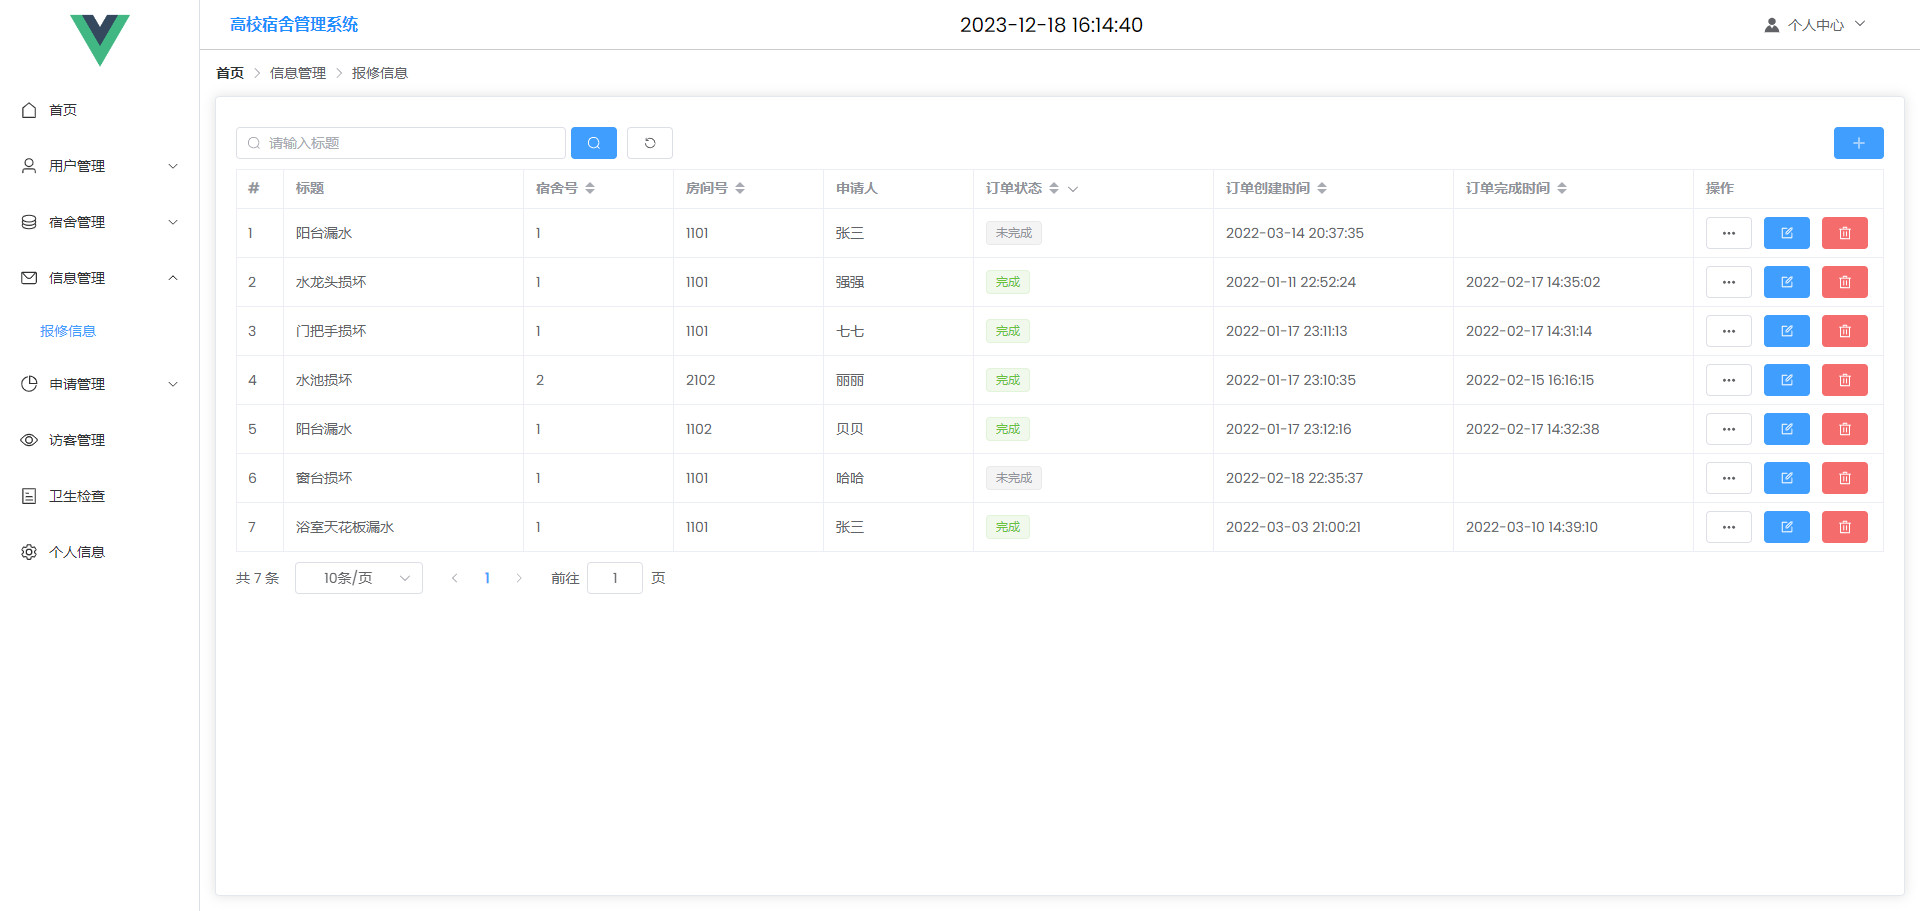
Task: Click completion time 2022-02-15 16:16:15
Action: (x=1530, y=380)
